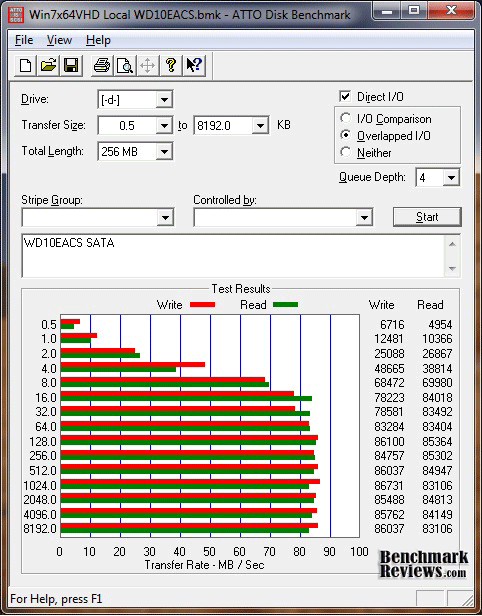Click write value 6716

(x=392, y=325)
